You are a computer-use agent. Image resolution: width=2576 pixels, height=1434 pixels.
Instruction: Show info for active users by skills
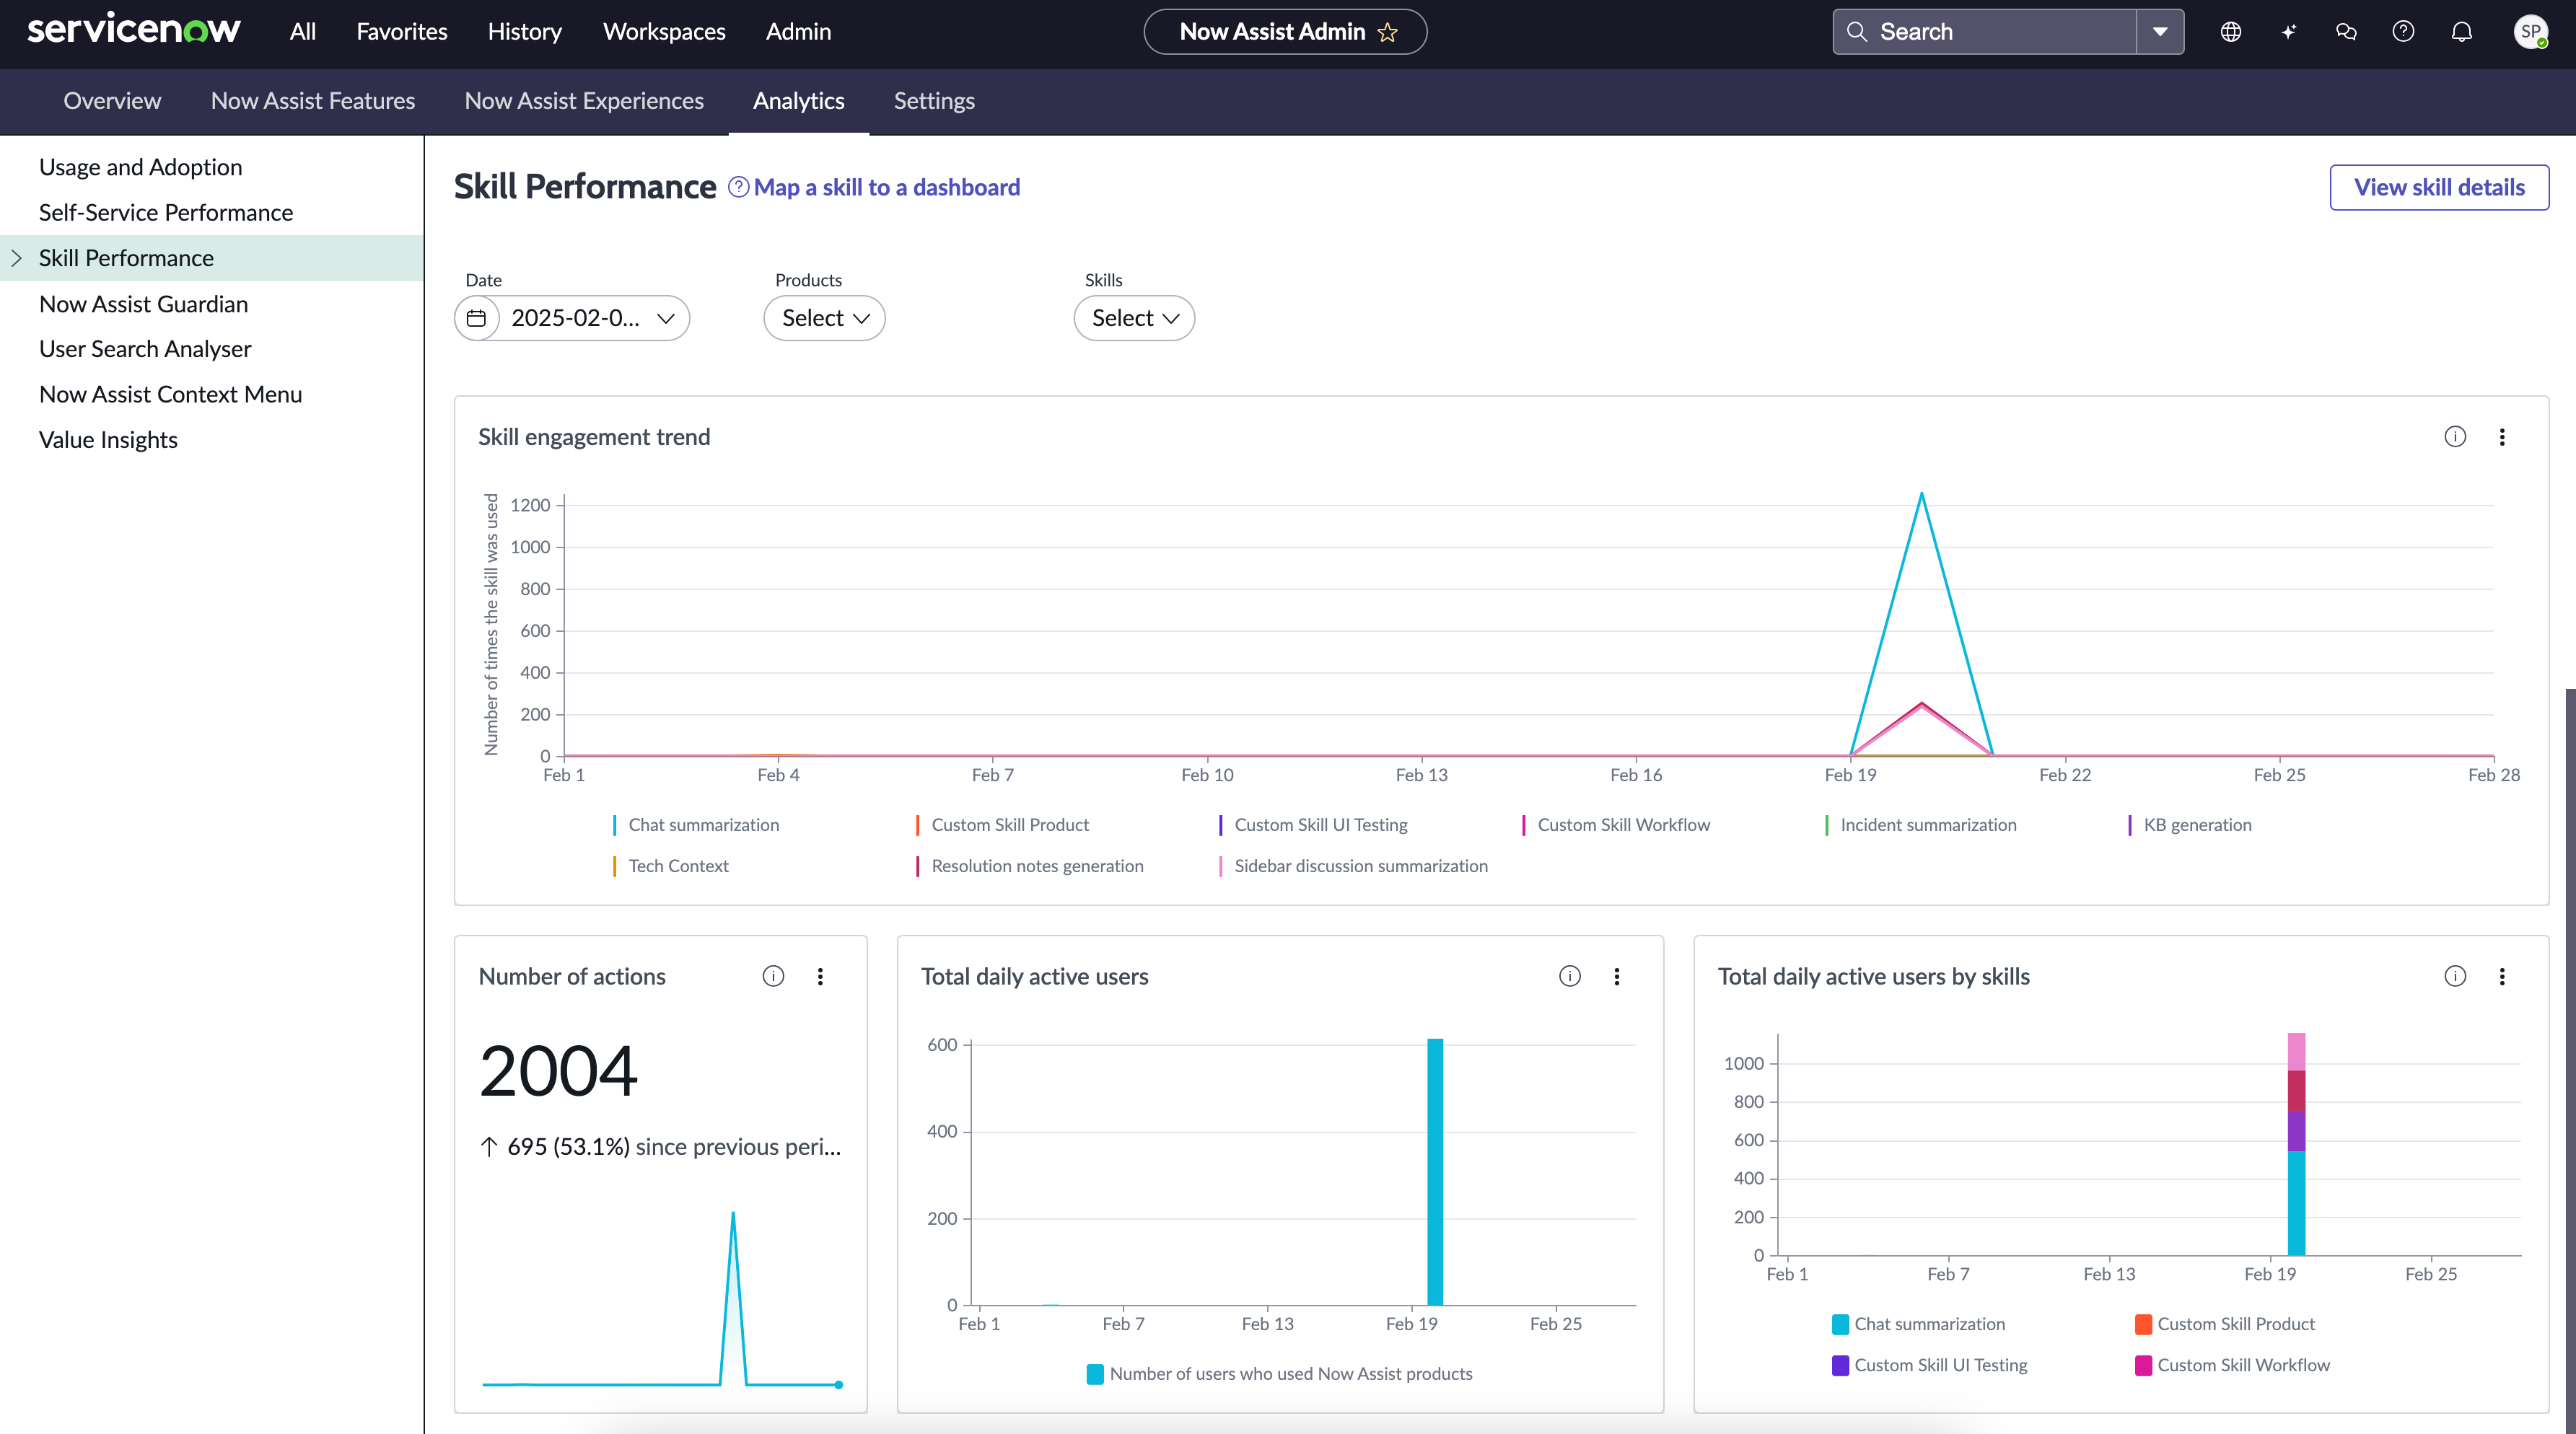pos(2455,976)
